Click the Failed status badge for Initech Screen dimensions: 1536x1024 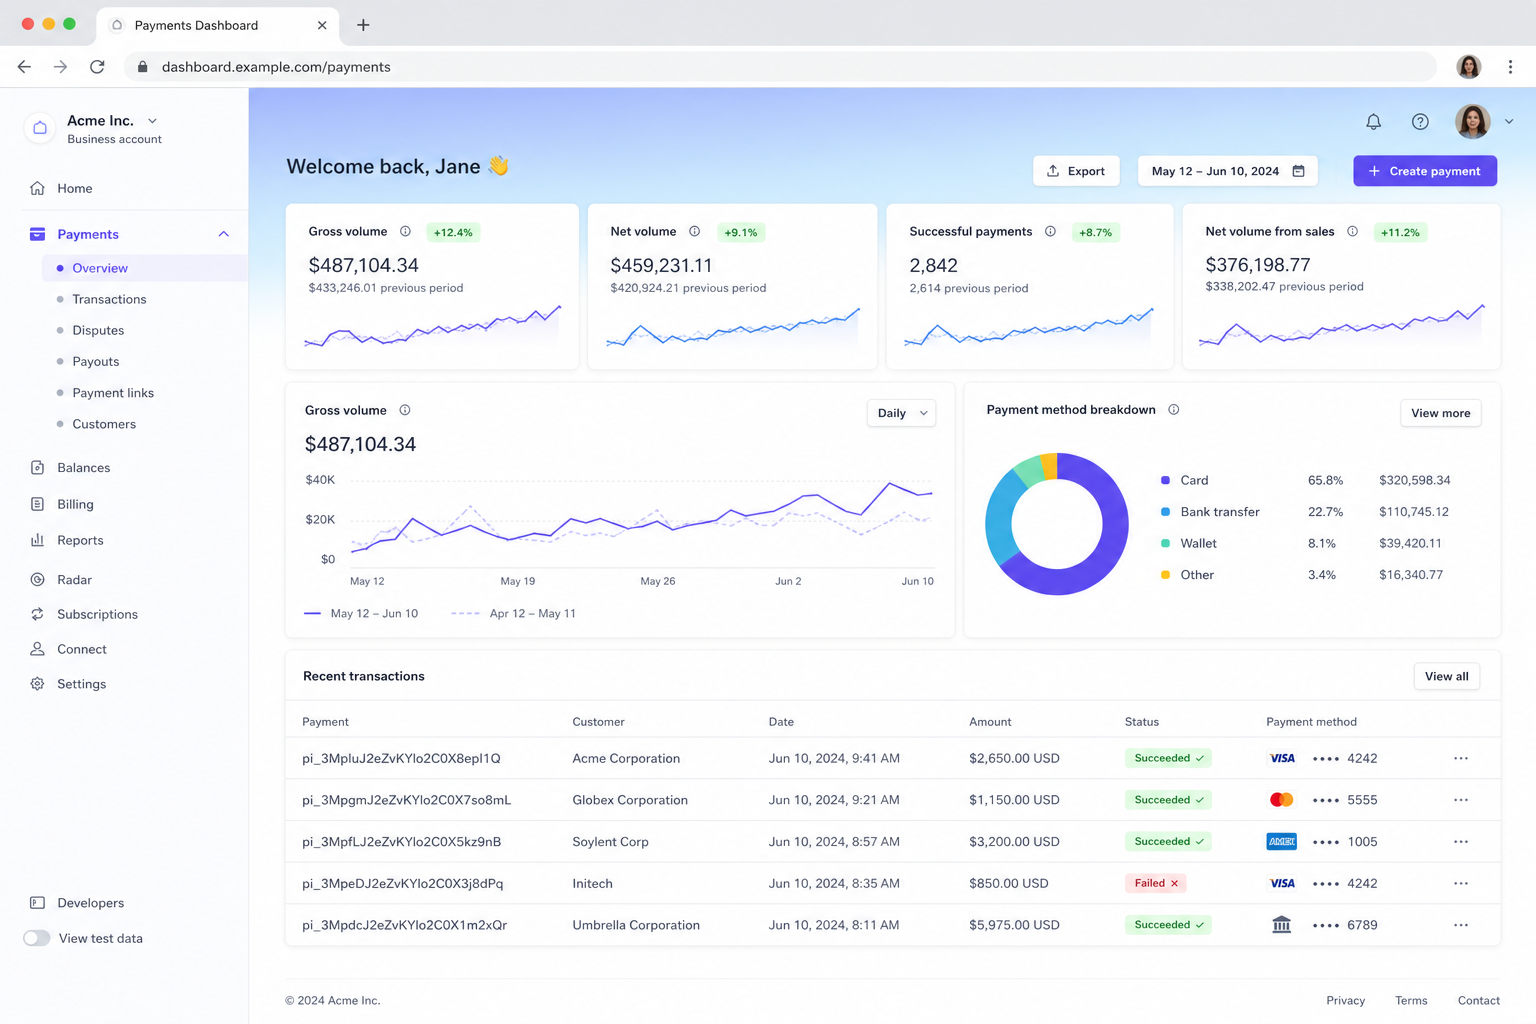click(x=1155, y=883)
